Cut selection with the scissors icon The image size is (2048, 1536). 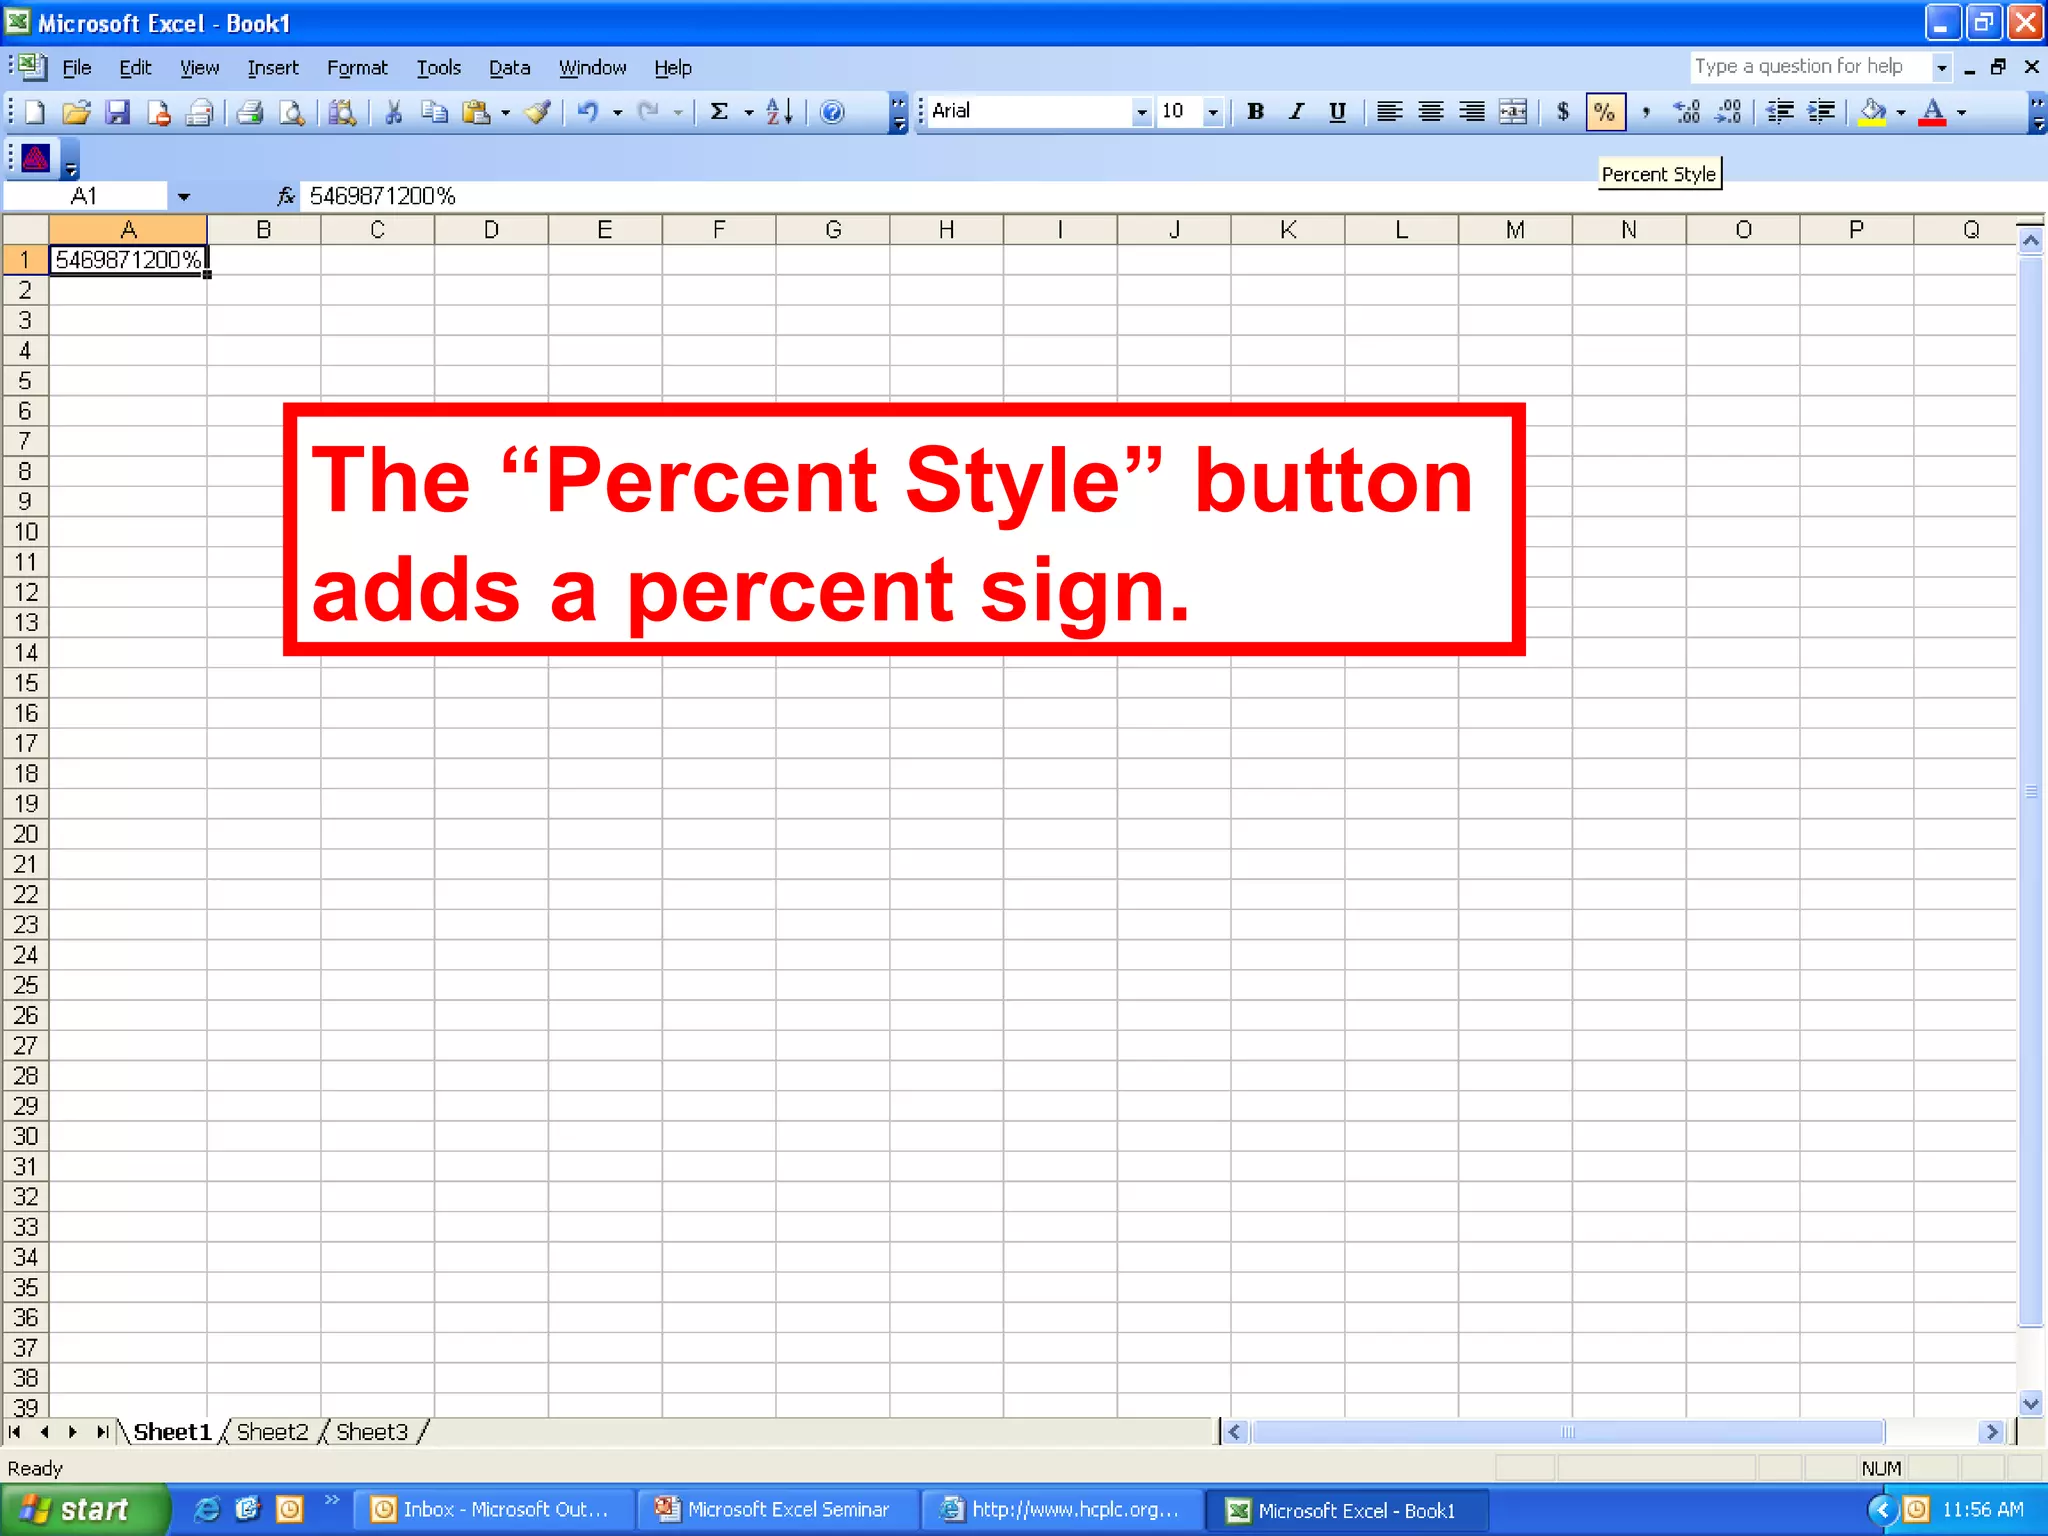coord(393,112)
